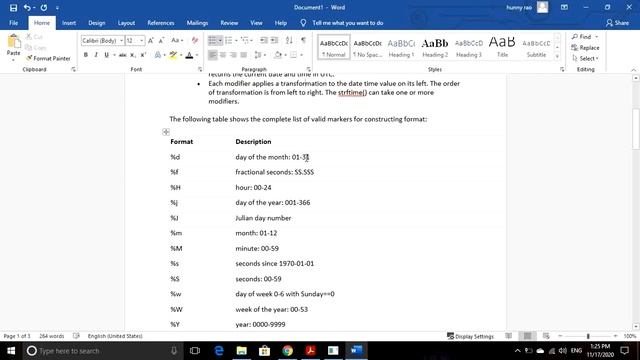Open the multilevel list options
Viewport: 640px width, 360px height.
pyautogui.click(x=246, y=40)
